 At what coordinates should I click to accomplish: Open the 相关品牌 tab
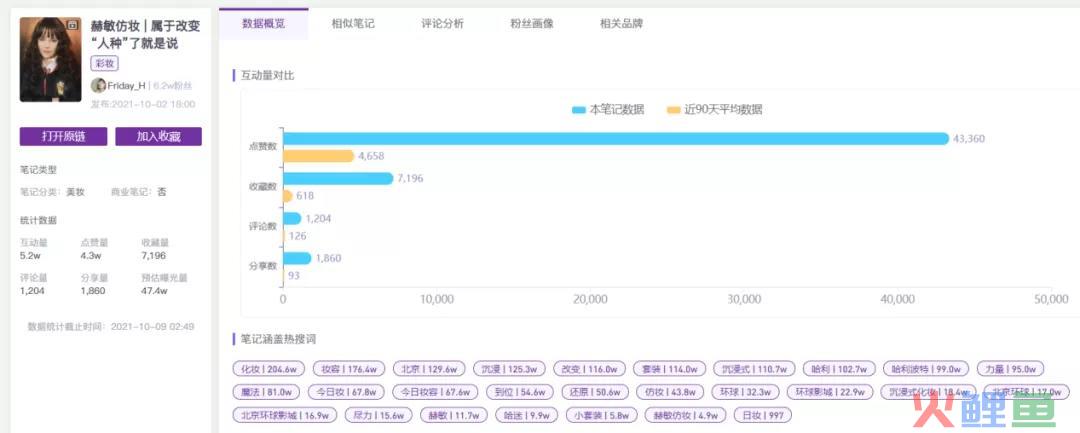point(621,23)
